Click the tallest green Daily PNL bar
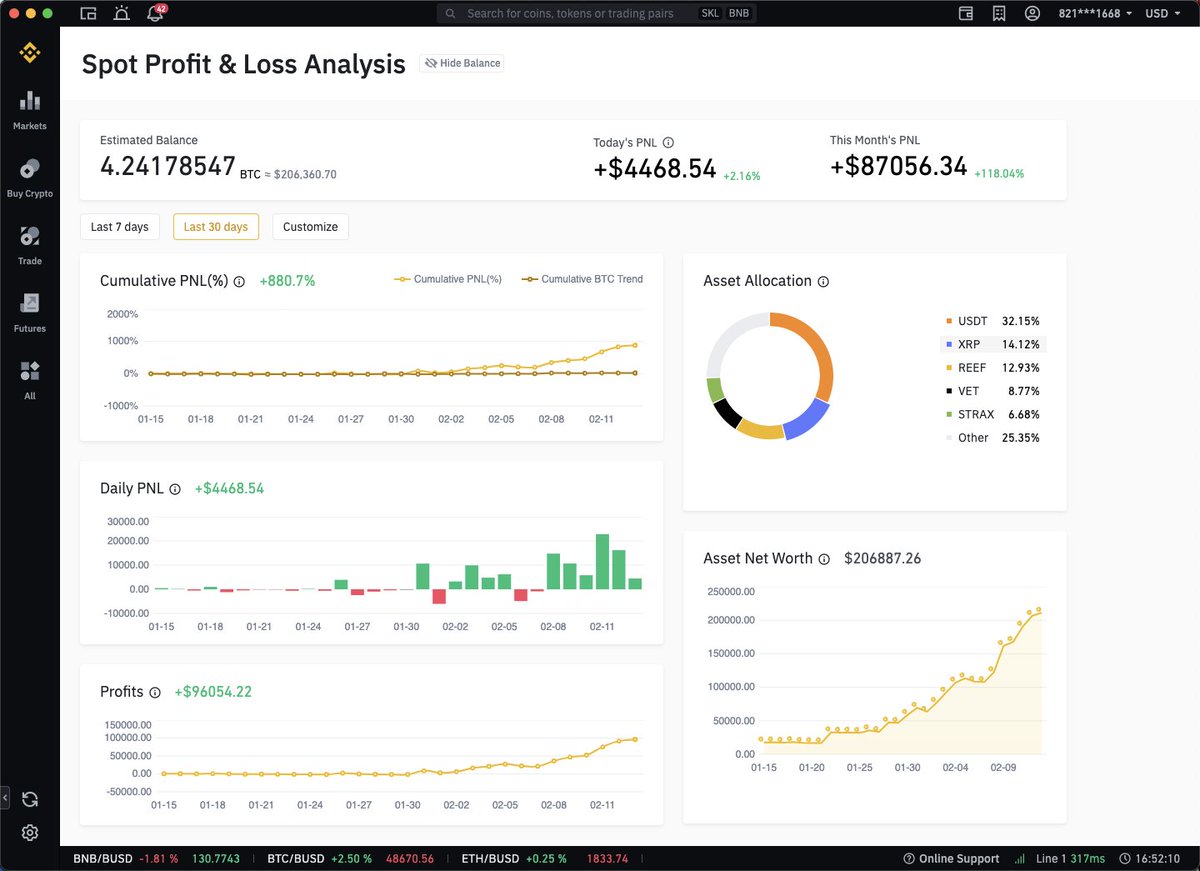This screenshot has height=871, width=1200. pos(602,562)
